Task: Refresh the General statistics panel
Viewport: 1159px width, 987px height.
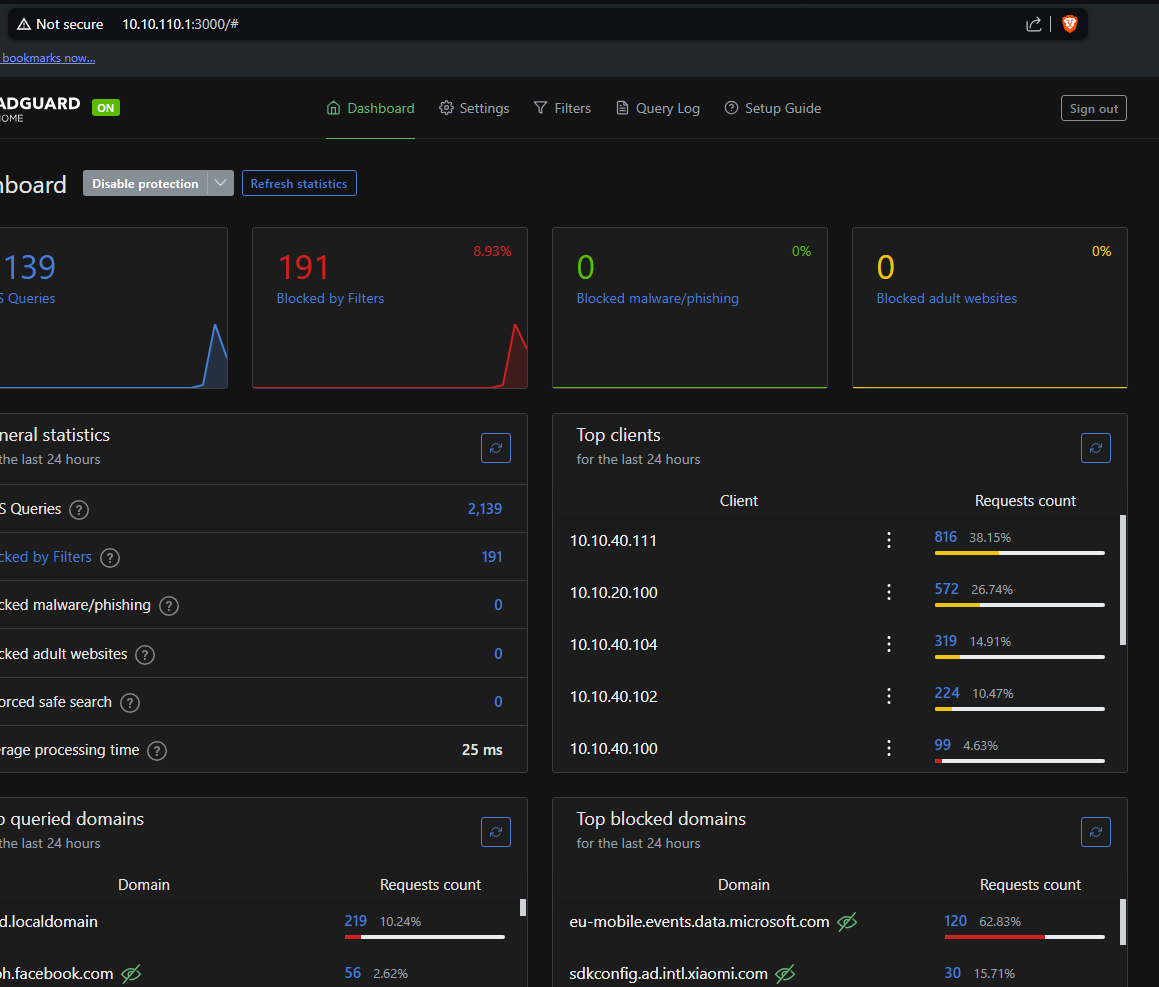Action: [x=495, y=448]
